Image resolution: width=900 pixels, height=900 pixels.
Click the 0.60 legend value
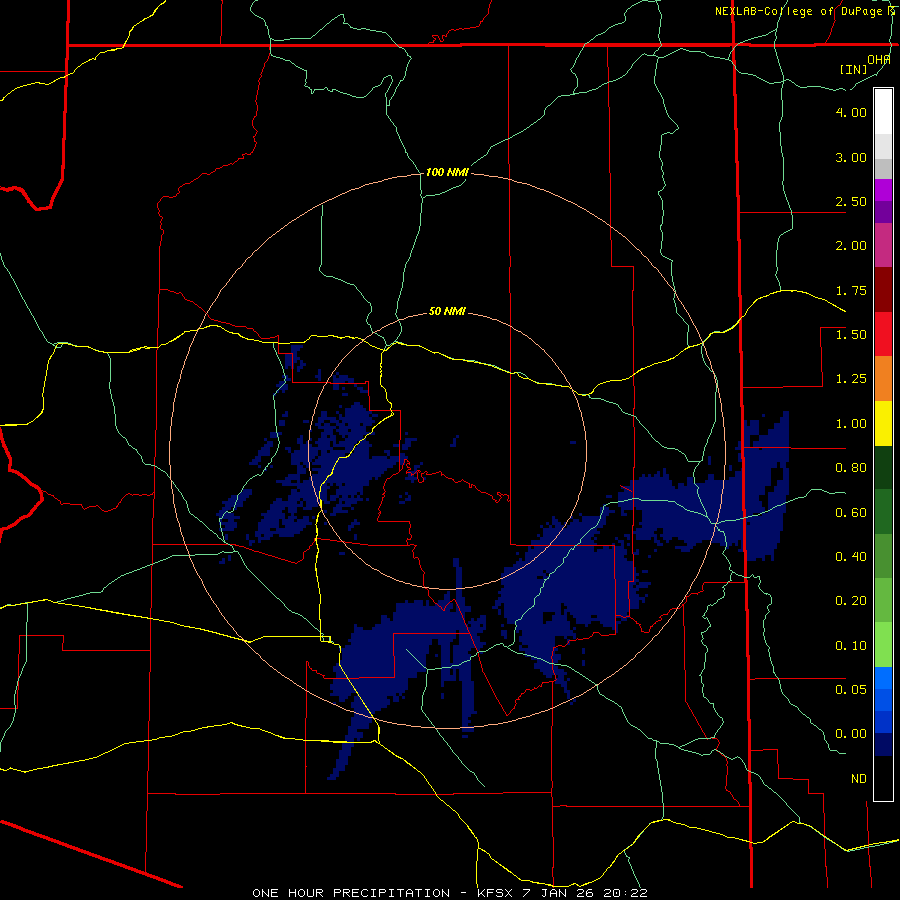pos(851,513)
